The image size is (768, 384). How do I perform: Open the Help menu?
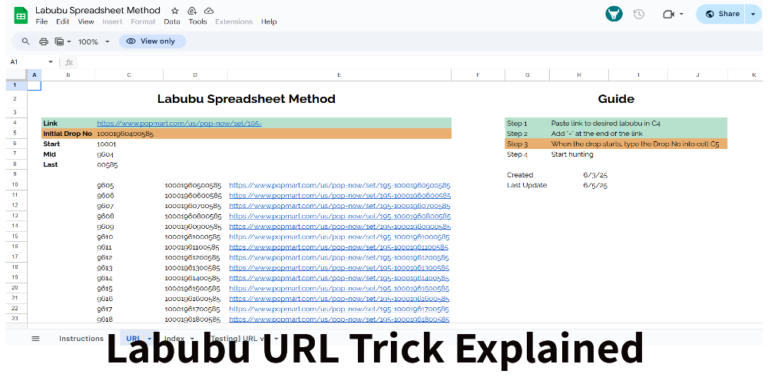pos(269,22)
